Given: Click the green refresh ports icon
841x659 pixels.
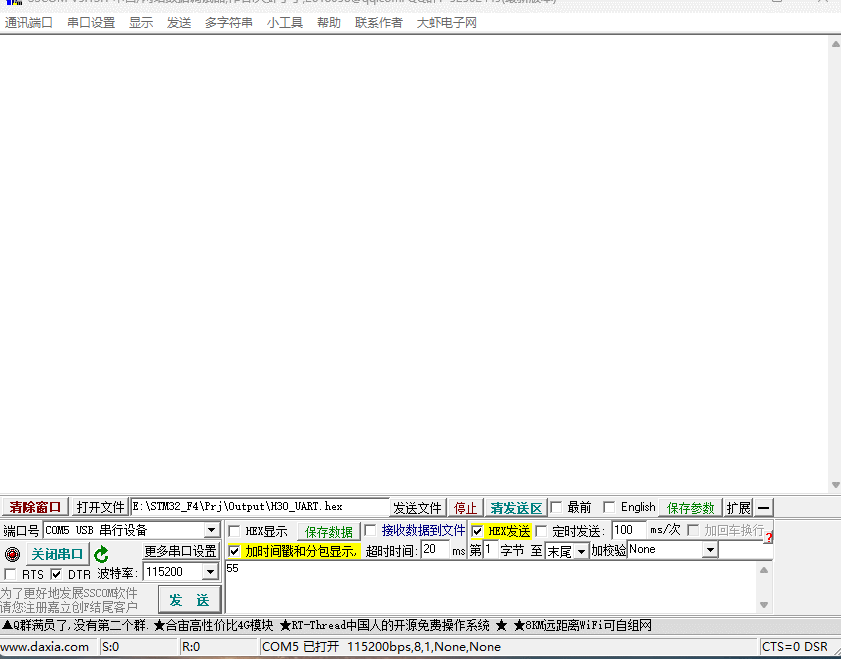Looking at the screenshot, I should click(x=101, y=554).
